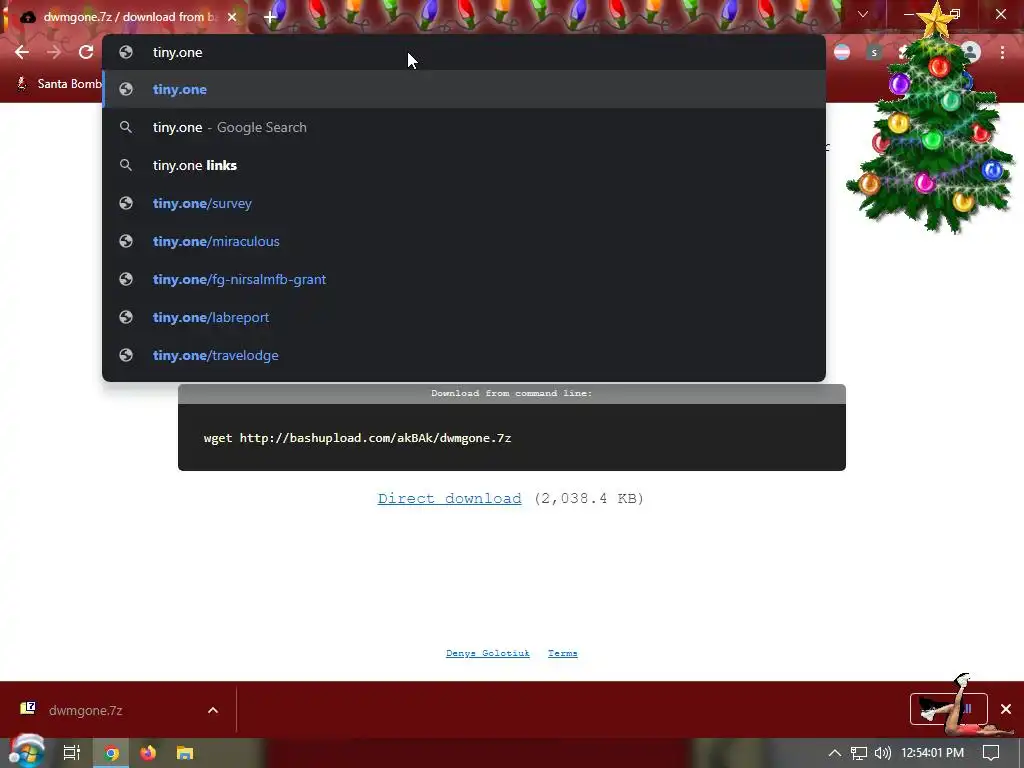This screenshot has height=768, width=1024.
Task: Close the dwmgone.7z browser tab
Action: click(x=232, y=17)
